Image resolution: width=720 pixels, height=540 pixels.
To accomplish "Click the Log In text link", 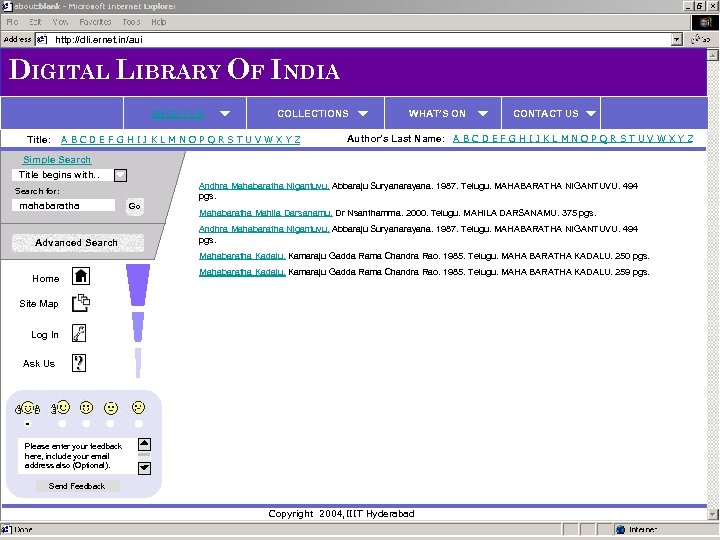I will [x=45, y=335].
